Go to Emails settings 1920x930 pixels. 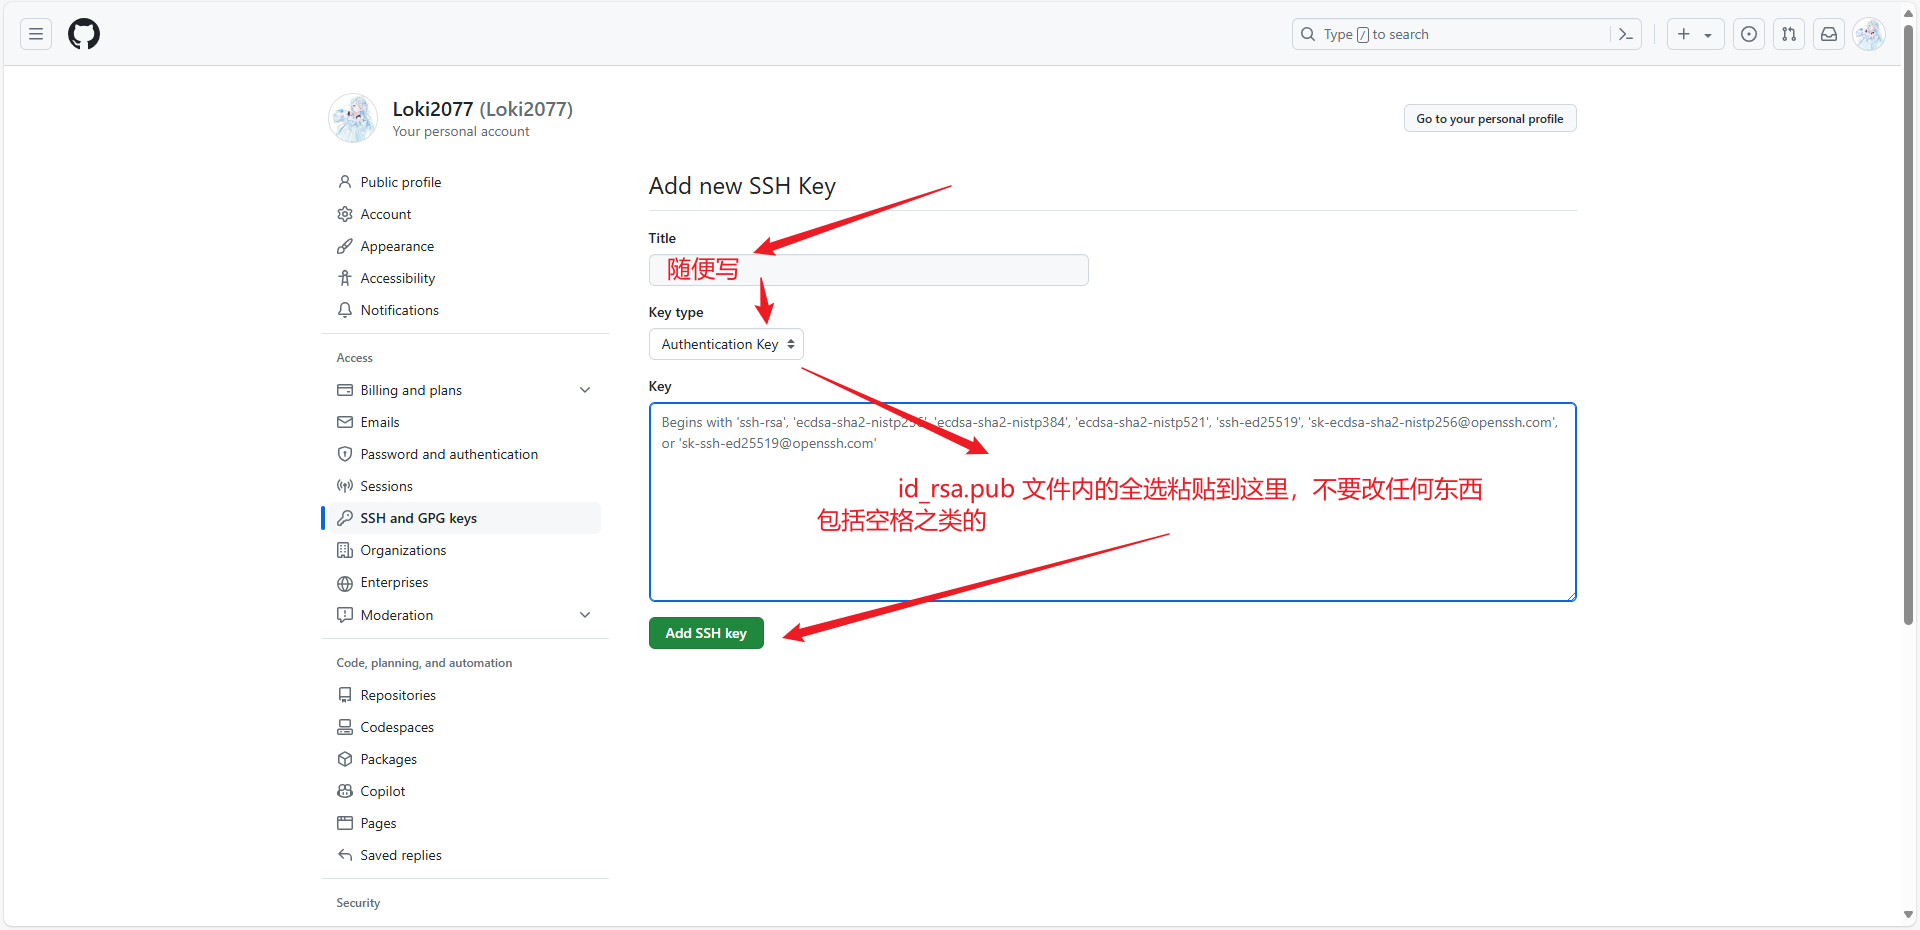coord(380,422)
